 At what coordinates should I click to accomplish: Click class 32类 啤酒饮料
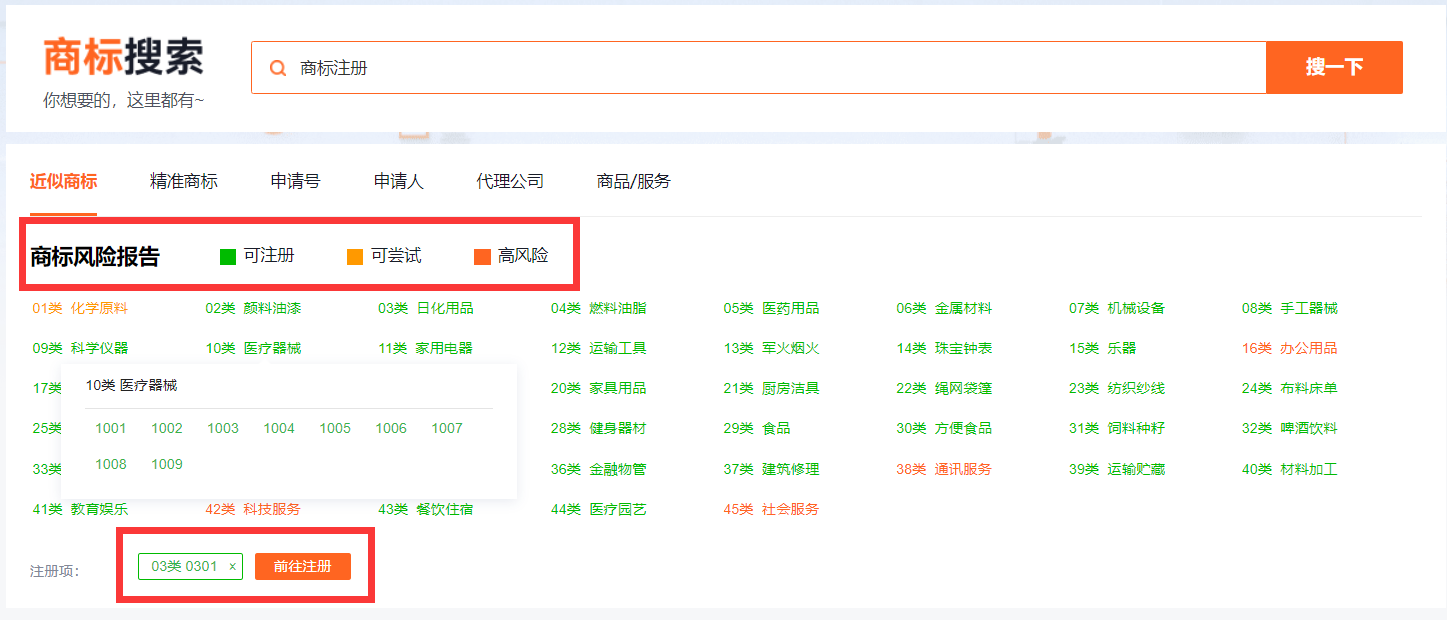coord(1290,428)
